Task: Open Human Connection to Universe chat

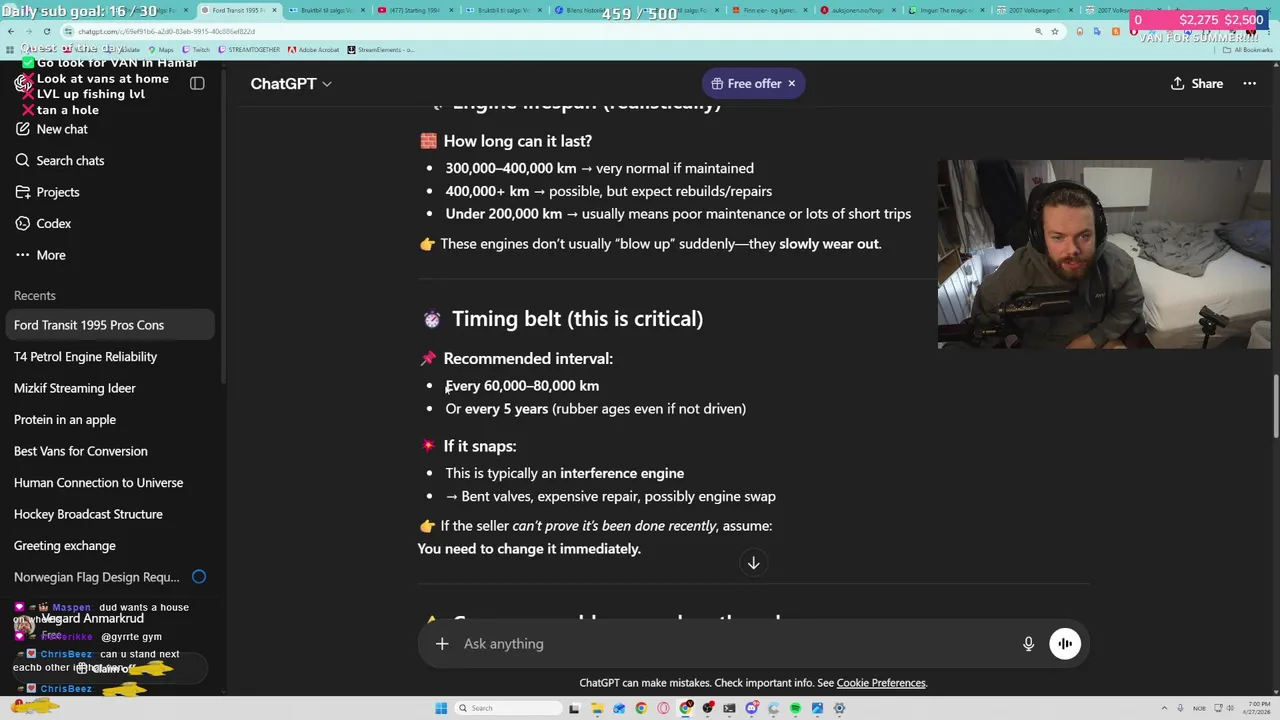Action: coord(108,482)
